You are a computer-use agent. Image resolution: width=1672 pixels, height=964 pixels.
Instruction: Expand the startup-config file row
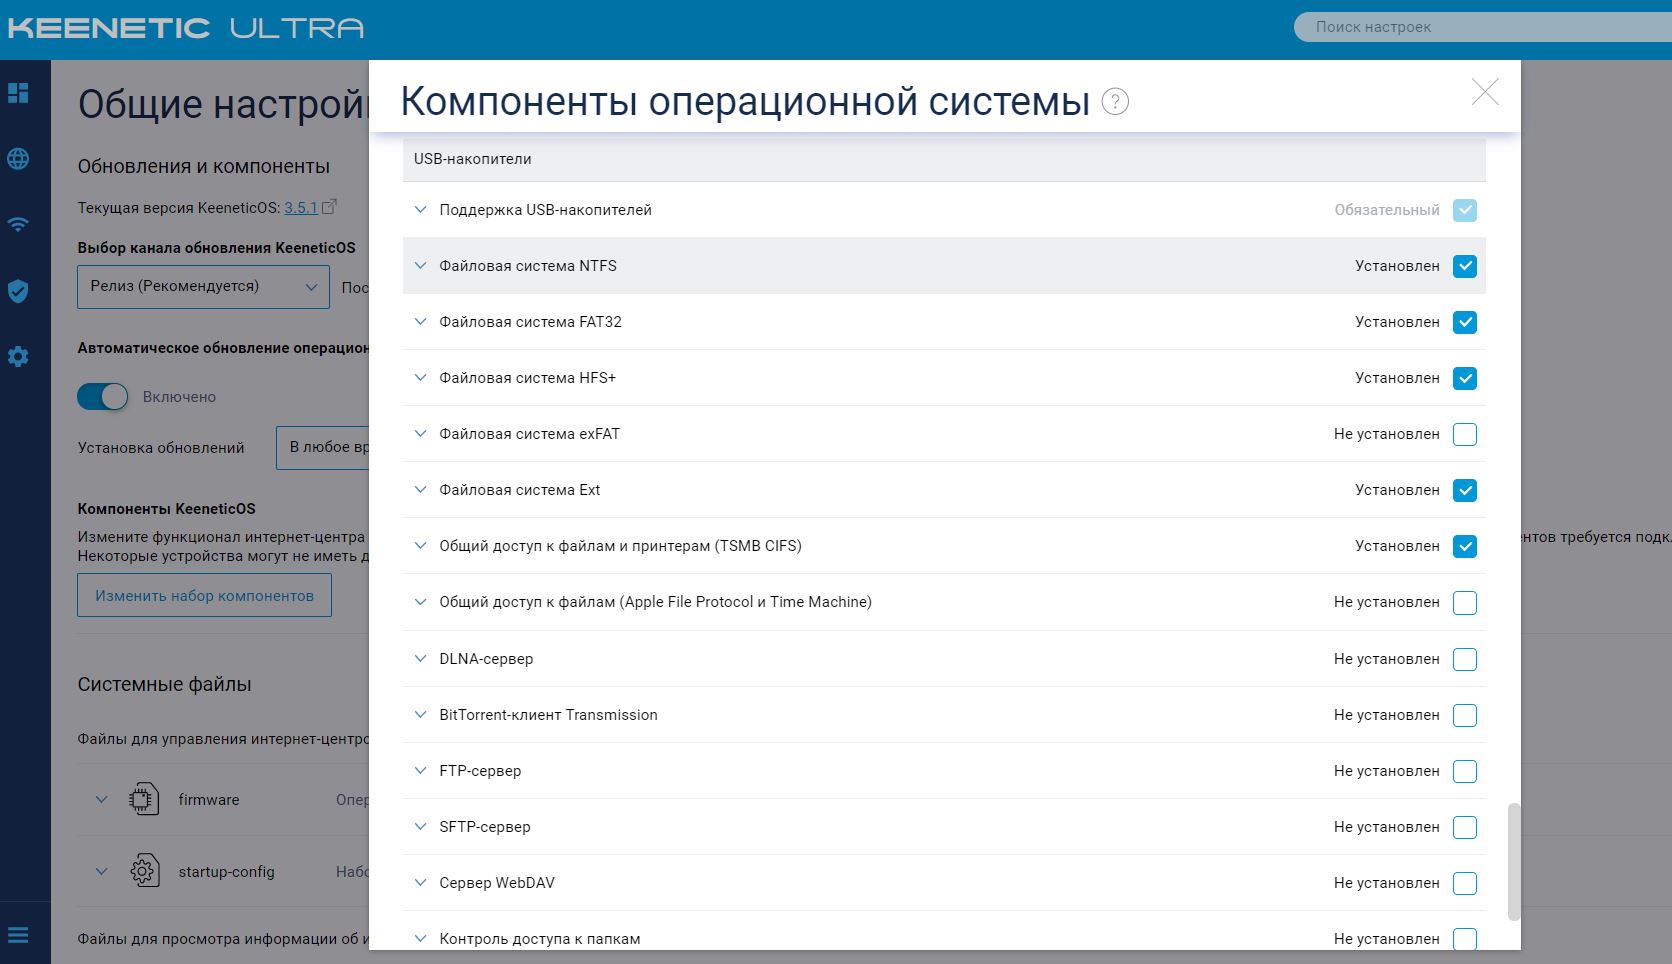click(x=101, y=872)
